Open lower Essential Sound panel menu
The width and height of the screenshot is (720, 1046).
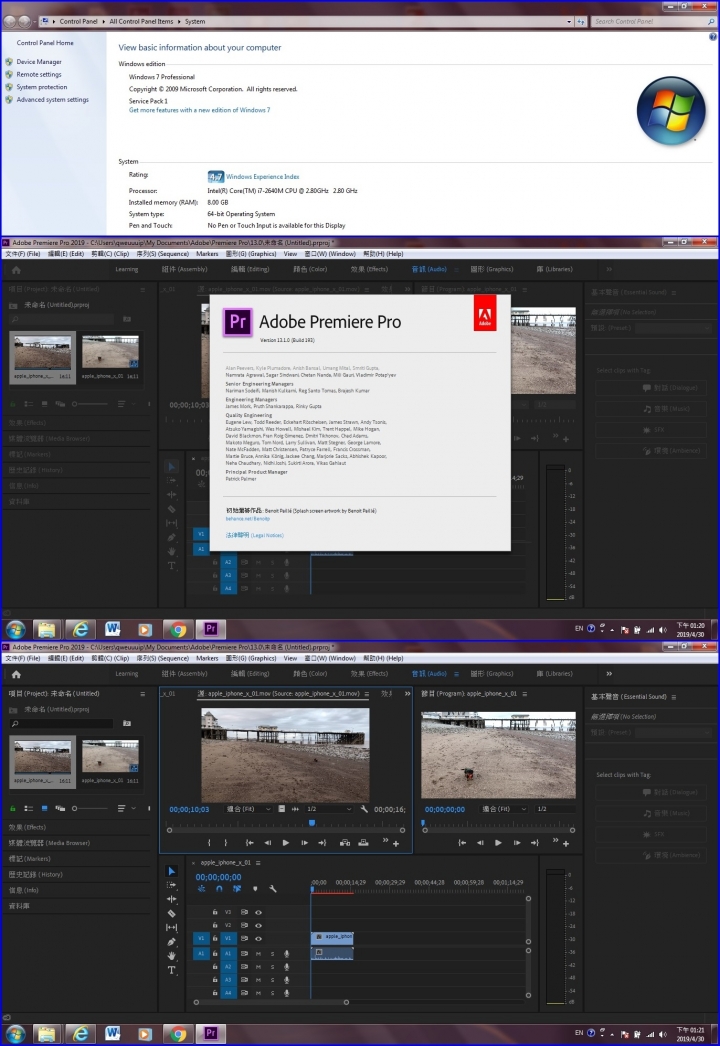coord(674,697)
